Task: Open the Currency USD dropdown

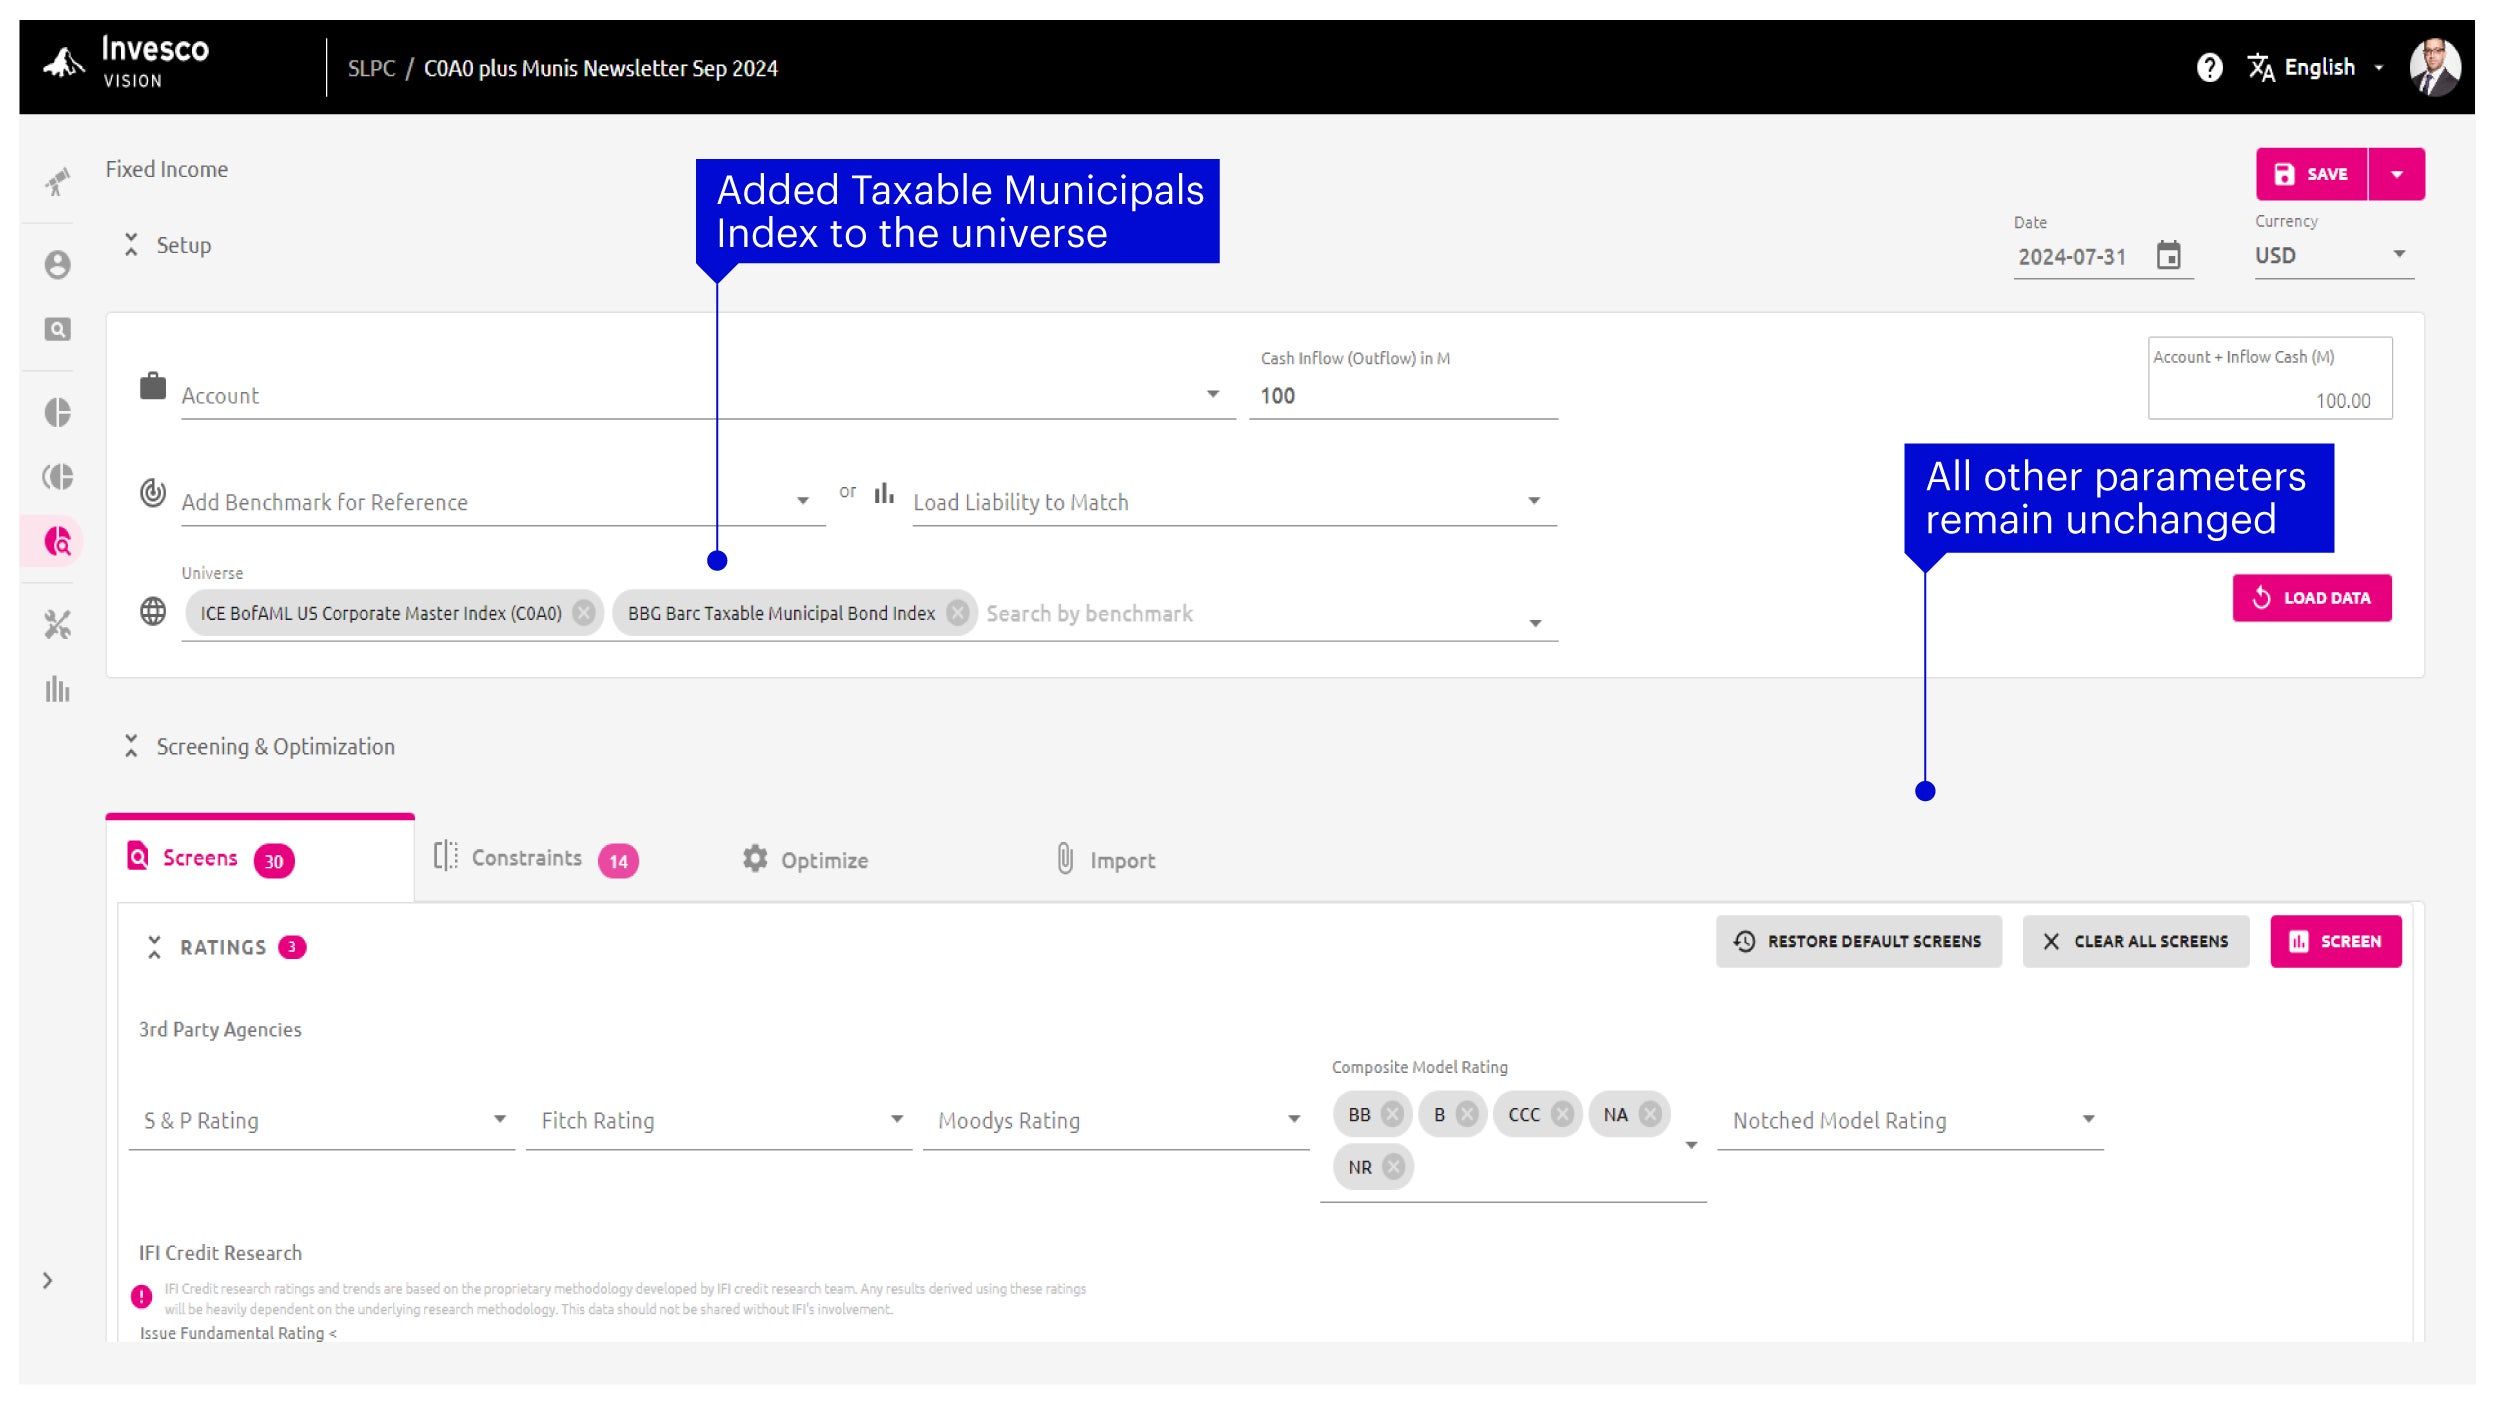Action: pyautogui.click(x=2333, y=255)
